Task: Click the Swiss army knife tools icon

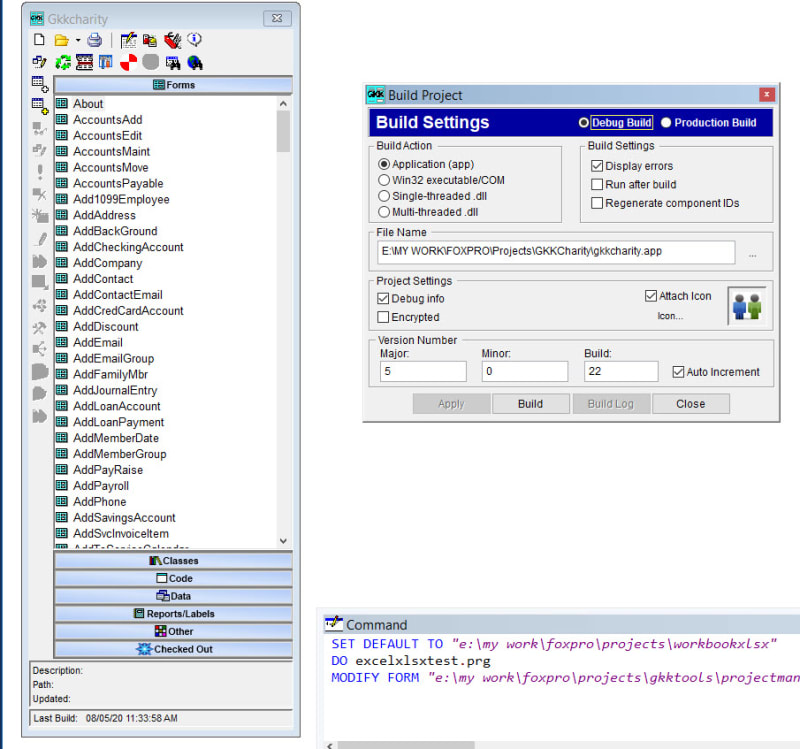Action: click(x=173, y=40)
